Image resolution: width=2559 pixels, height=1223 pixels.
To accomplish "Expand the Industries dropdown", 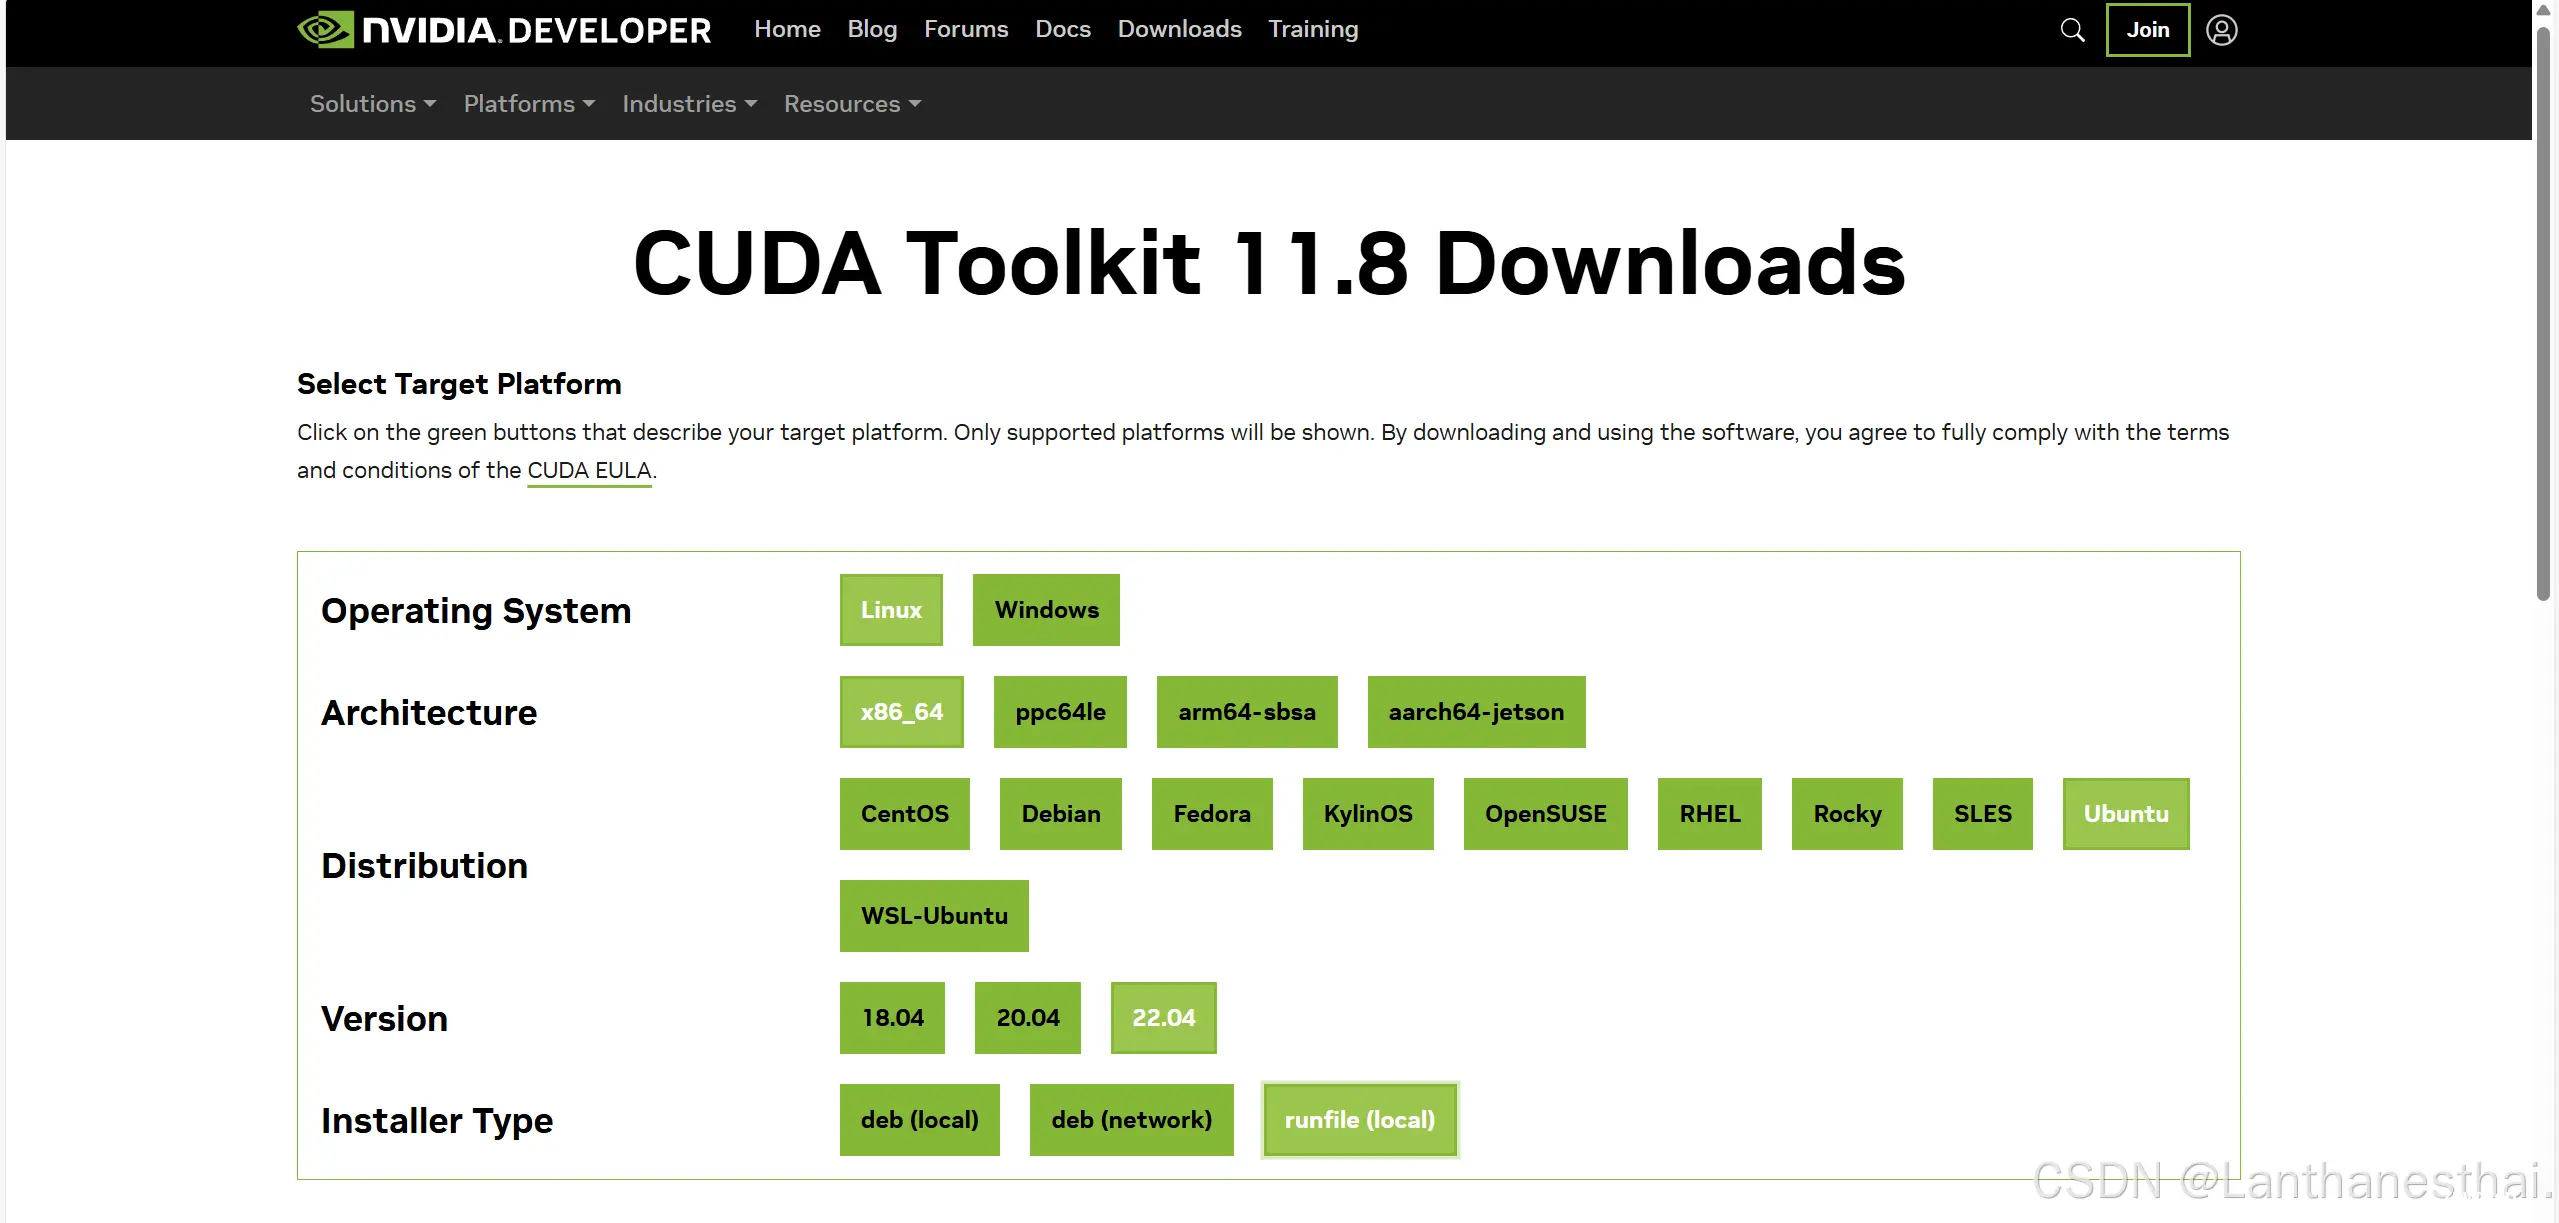I will point(689,104).
